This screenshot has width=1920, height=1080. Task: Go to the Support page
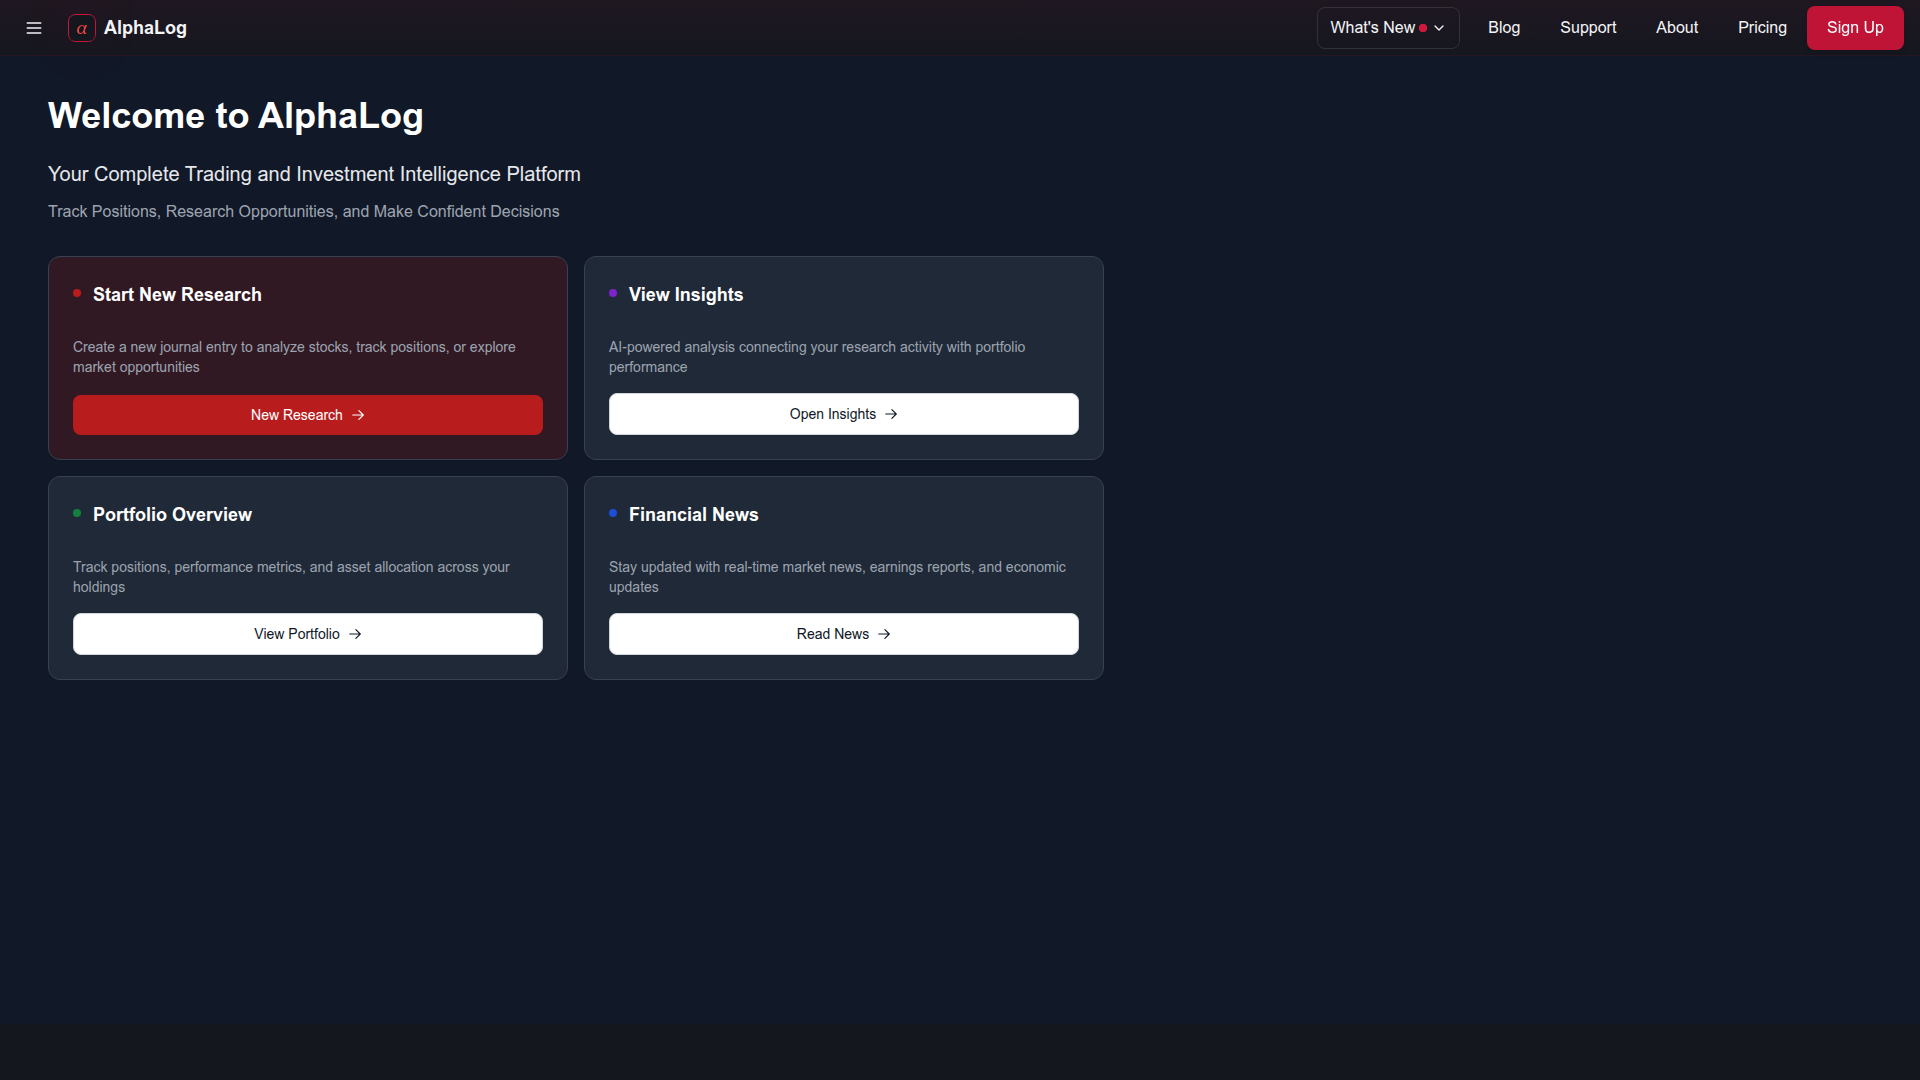pos(1588,28)
